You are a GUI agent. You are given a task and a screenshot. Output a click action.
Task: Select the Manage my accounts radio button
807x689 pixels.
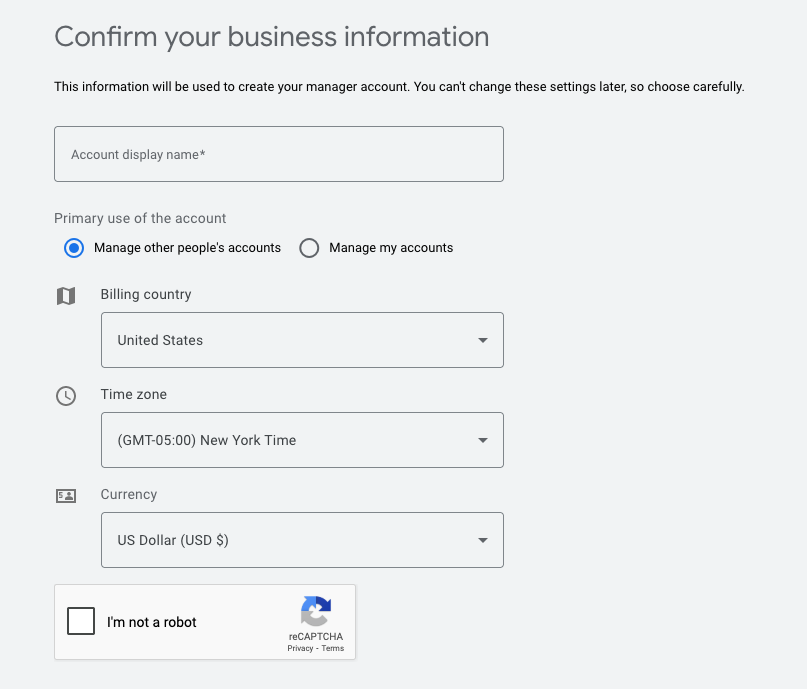pos(309,248)
